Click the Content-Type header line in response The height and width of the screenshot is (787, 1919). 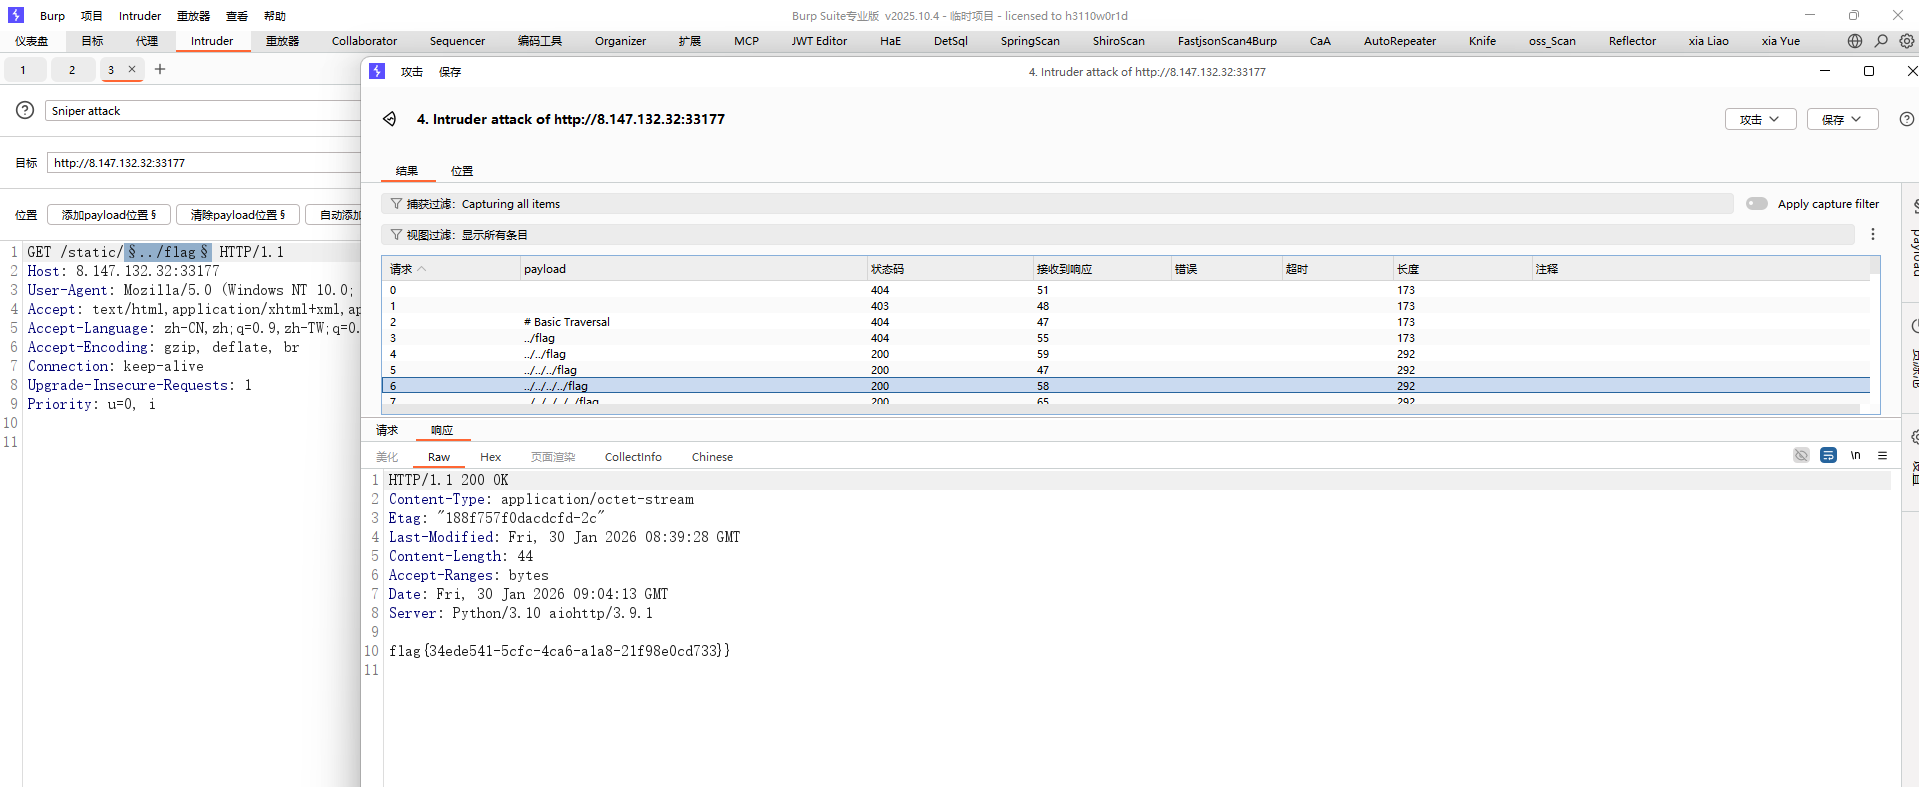541,499
